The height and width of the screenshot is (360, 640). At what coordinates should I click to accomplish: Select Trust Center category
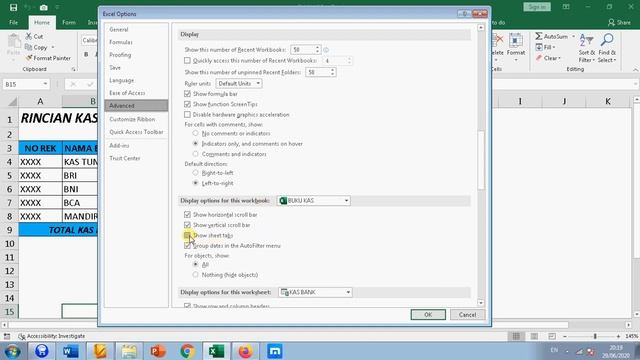click(124, 158)
